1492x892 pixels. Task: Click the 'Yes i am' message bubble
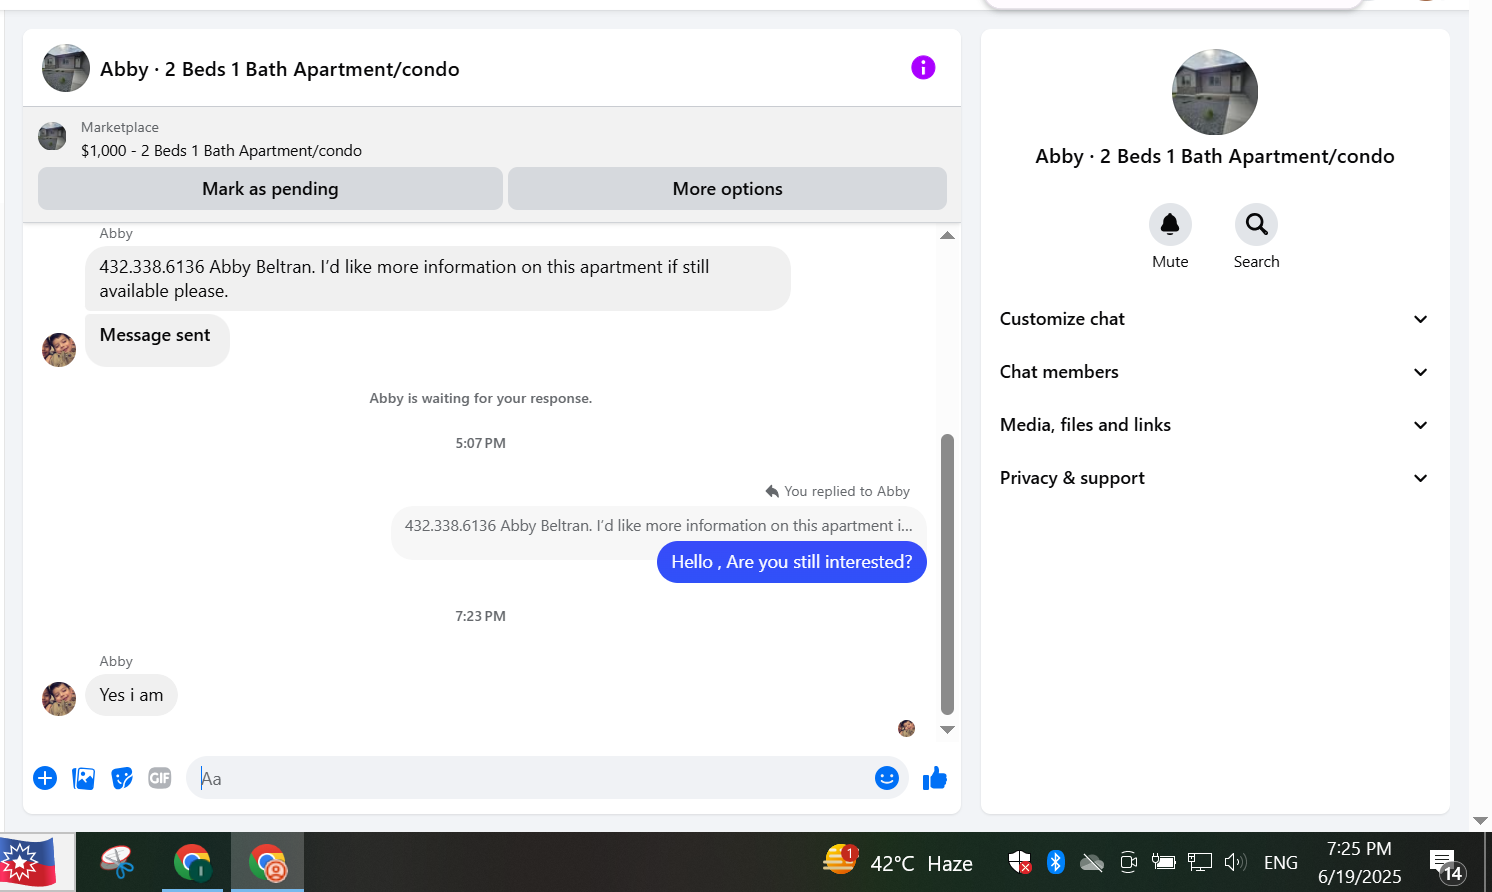[x=131, y=695]
